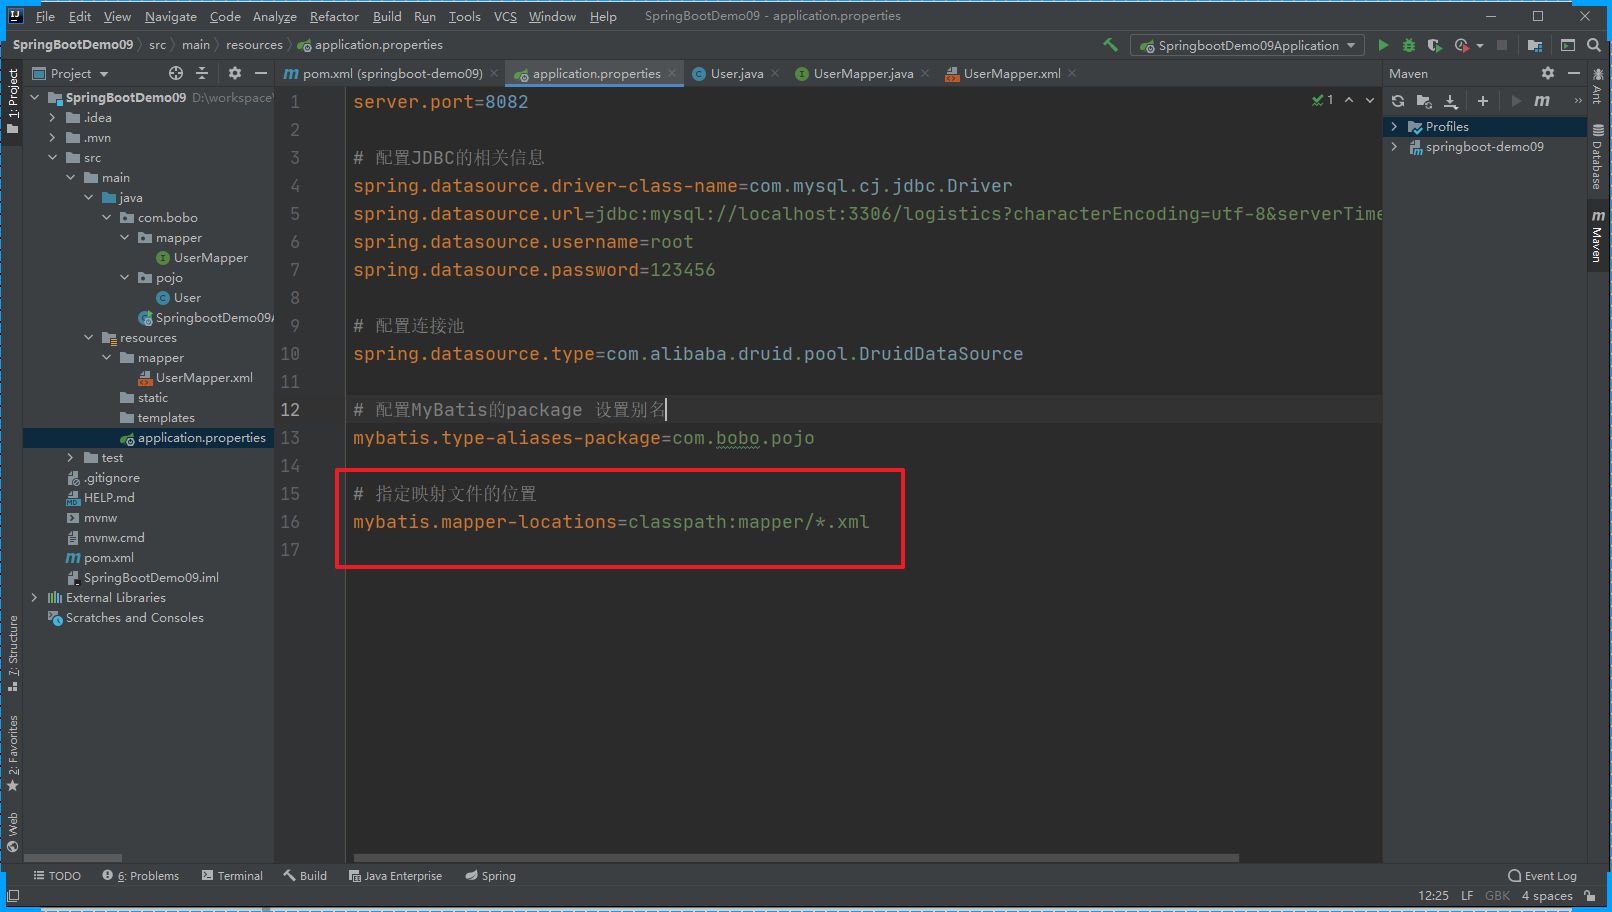This screenshot has height=912, width=1612.
Task: Open the Spring tool window
Action: [x=490, y=876]
